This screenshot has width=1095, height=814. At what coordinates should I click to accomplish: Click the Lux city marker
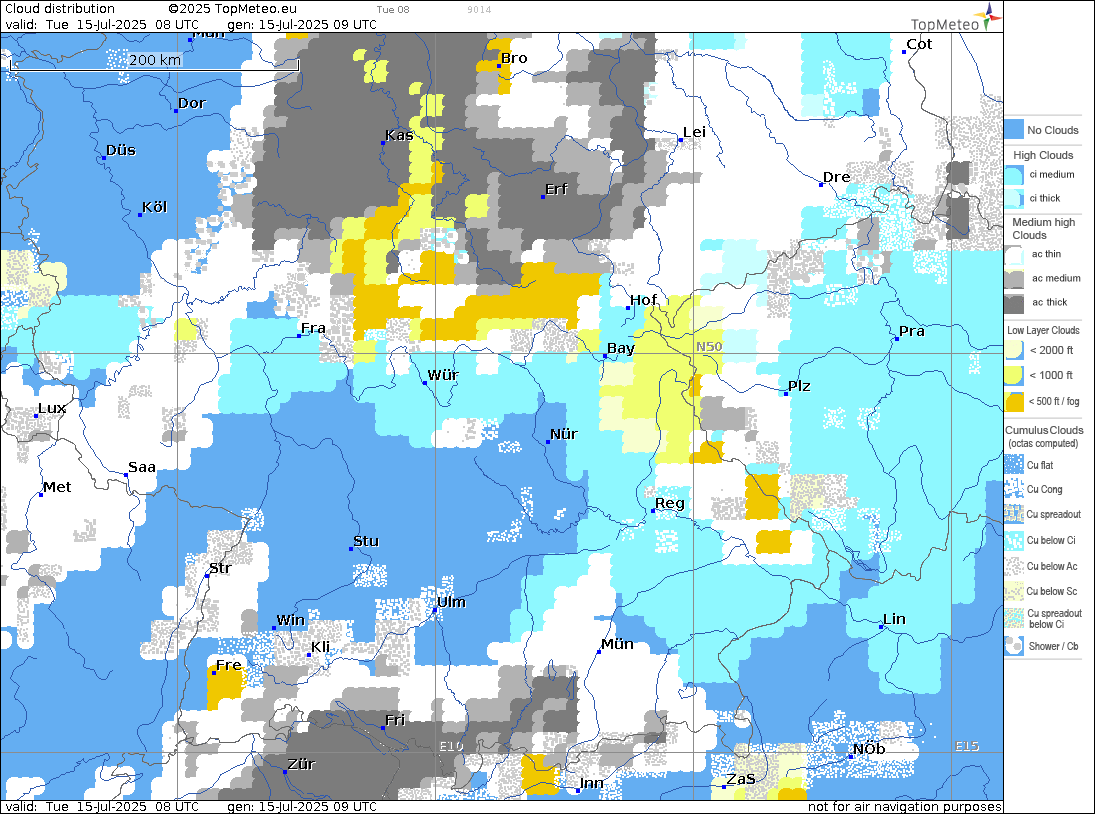tap(36, 415)
